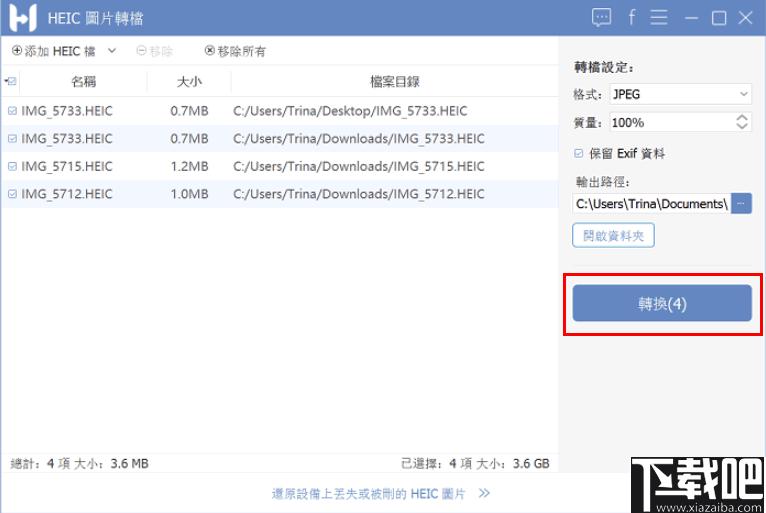
Task: Select file name IMG_5715.HEIC
Action: tap(67, 167)
